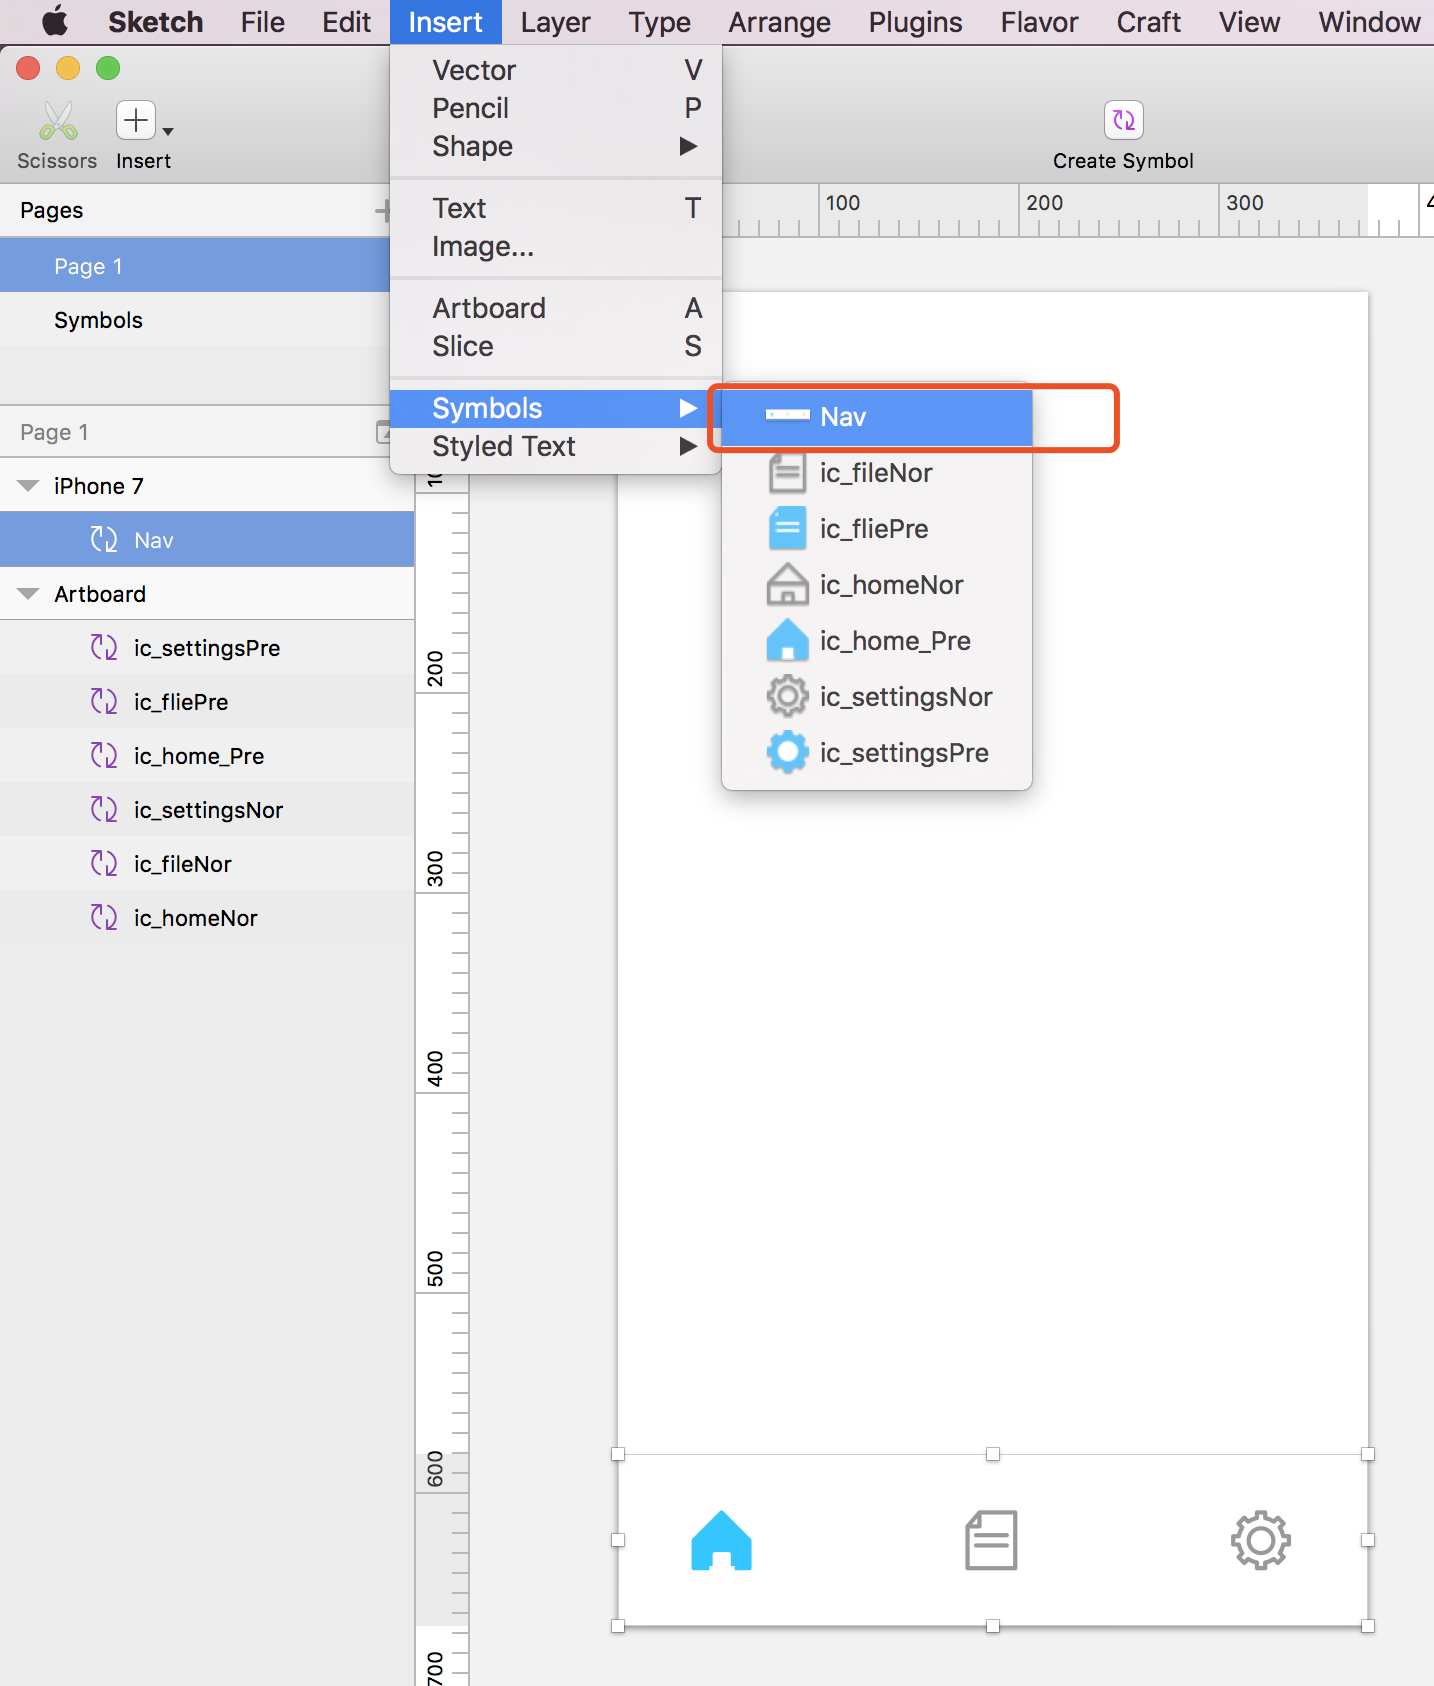This screenshot has width=1434, height=1686.
Task: Select the ic_home_Pre layer
Action: tap(207, 756)
